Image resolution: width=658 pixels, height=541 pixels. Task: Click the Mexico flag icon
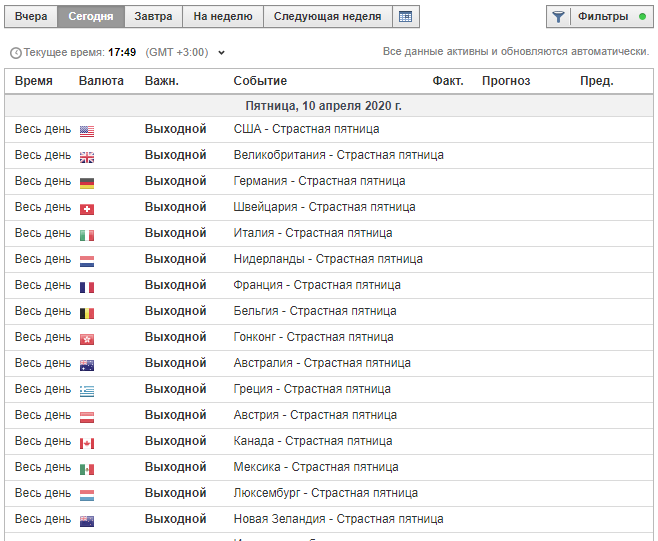pos(87,470)
